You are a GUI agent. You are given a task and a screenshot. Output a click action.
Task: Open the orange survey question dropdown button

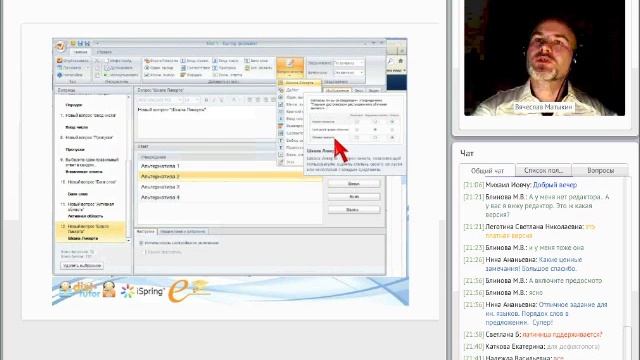pyautogui.click(x=290, y=67)
